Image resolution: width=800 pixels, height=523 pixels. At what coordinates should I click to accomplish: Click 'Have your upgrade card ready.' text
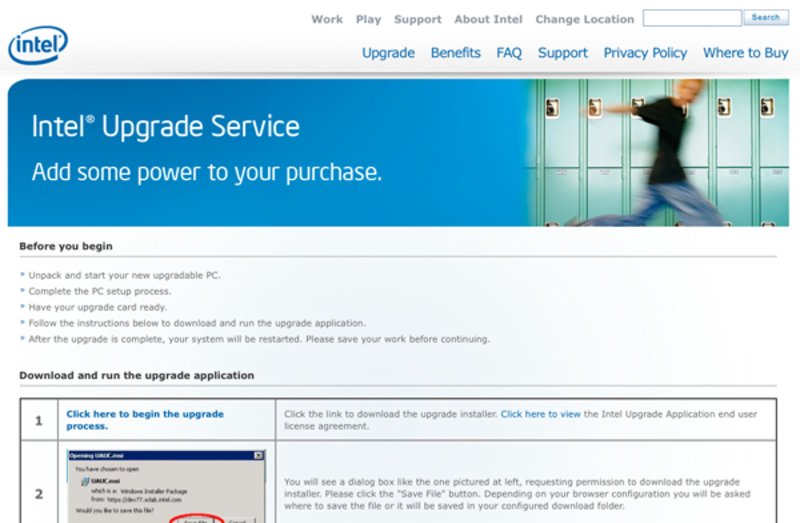pos(98,307)
